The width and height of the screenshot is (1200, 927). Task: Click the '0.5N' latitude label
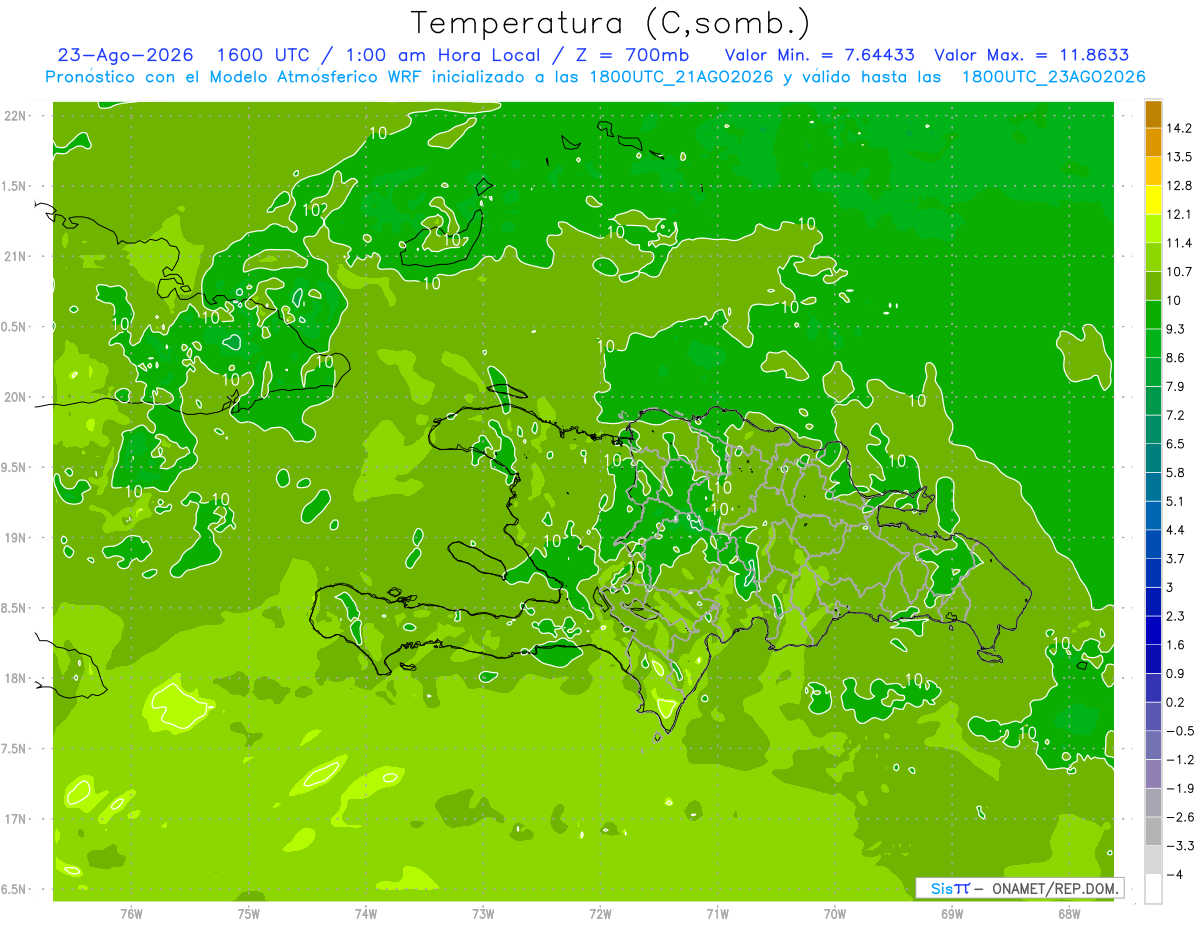click(15, 327)
